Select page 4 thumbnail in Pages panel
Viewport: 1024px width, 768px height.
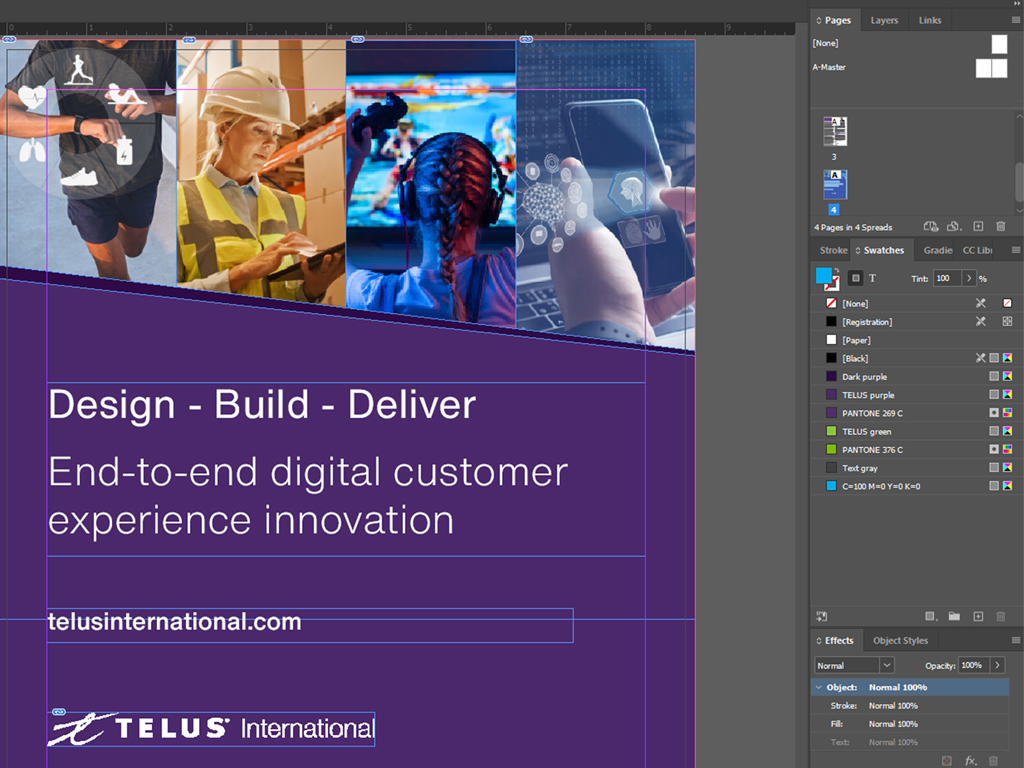click(835, 185)
